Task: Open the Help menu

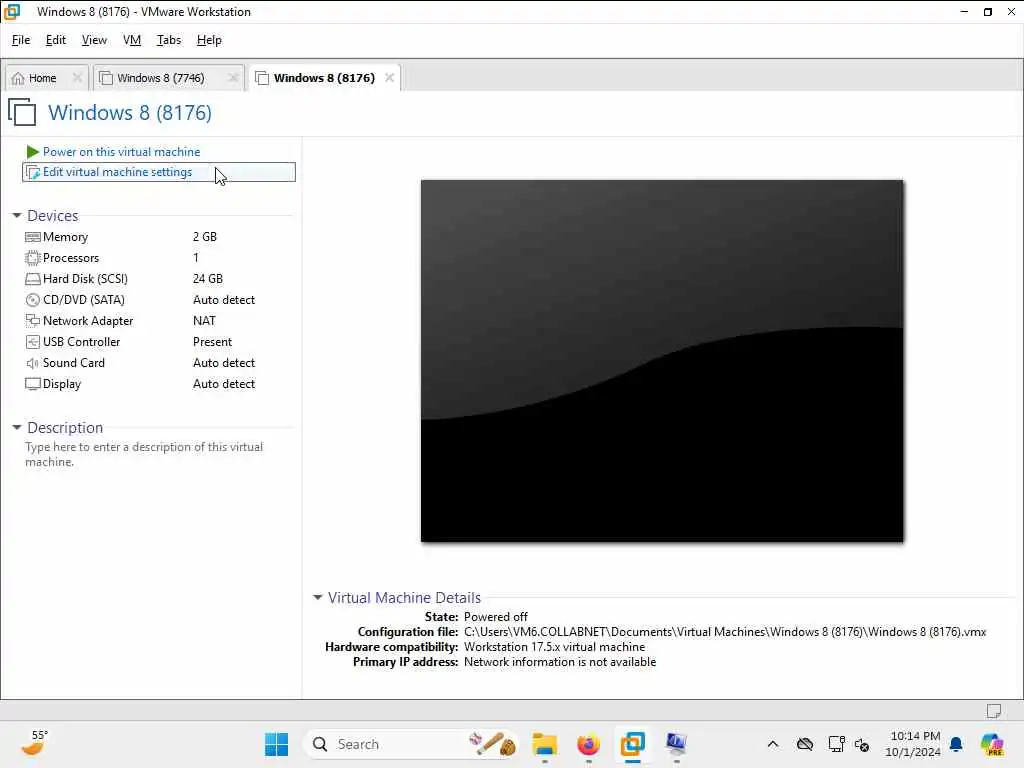Action: pyautogui.click(x=209, y=40)
